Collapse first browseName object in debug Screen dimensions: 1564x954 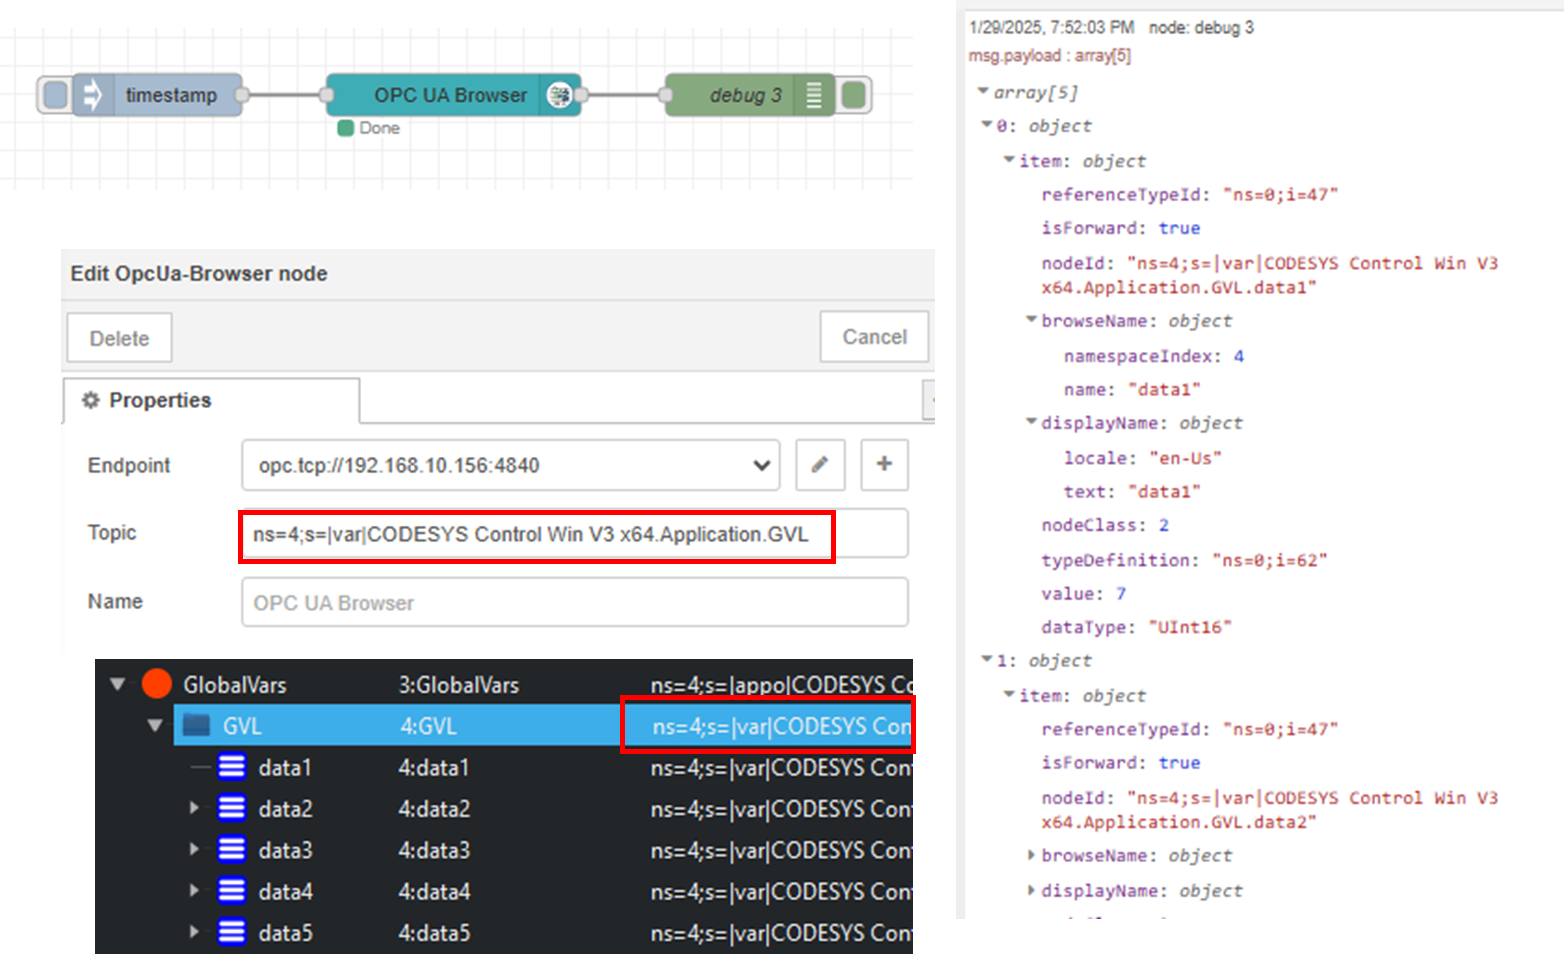1031,320
